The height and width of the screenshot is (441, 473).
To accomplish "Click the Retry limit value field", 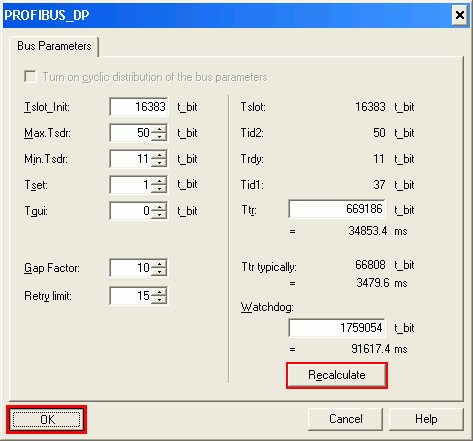I will point(131,296).
